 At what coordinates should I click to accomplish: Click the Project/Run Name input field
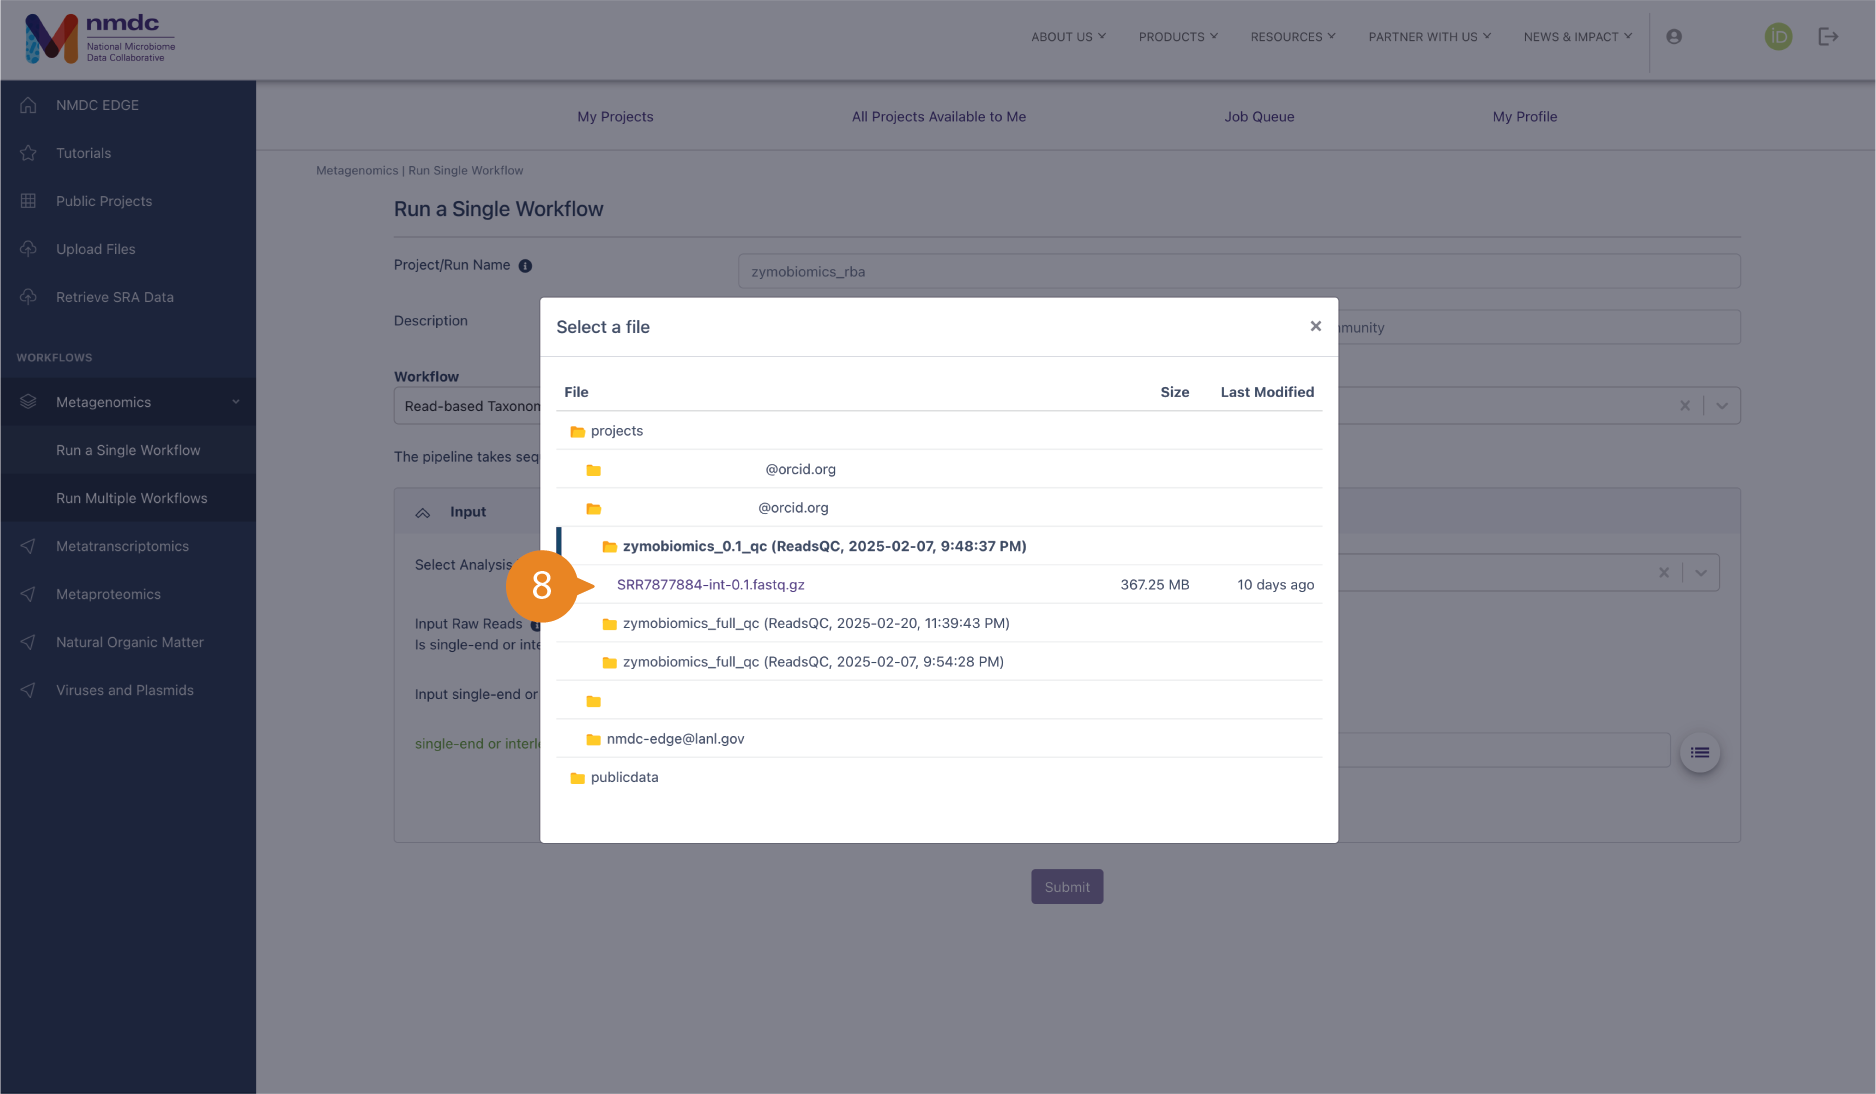point(1239,271)
